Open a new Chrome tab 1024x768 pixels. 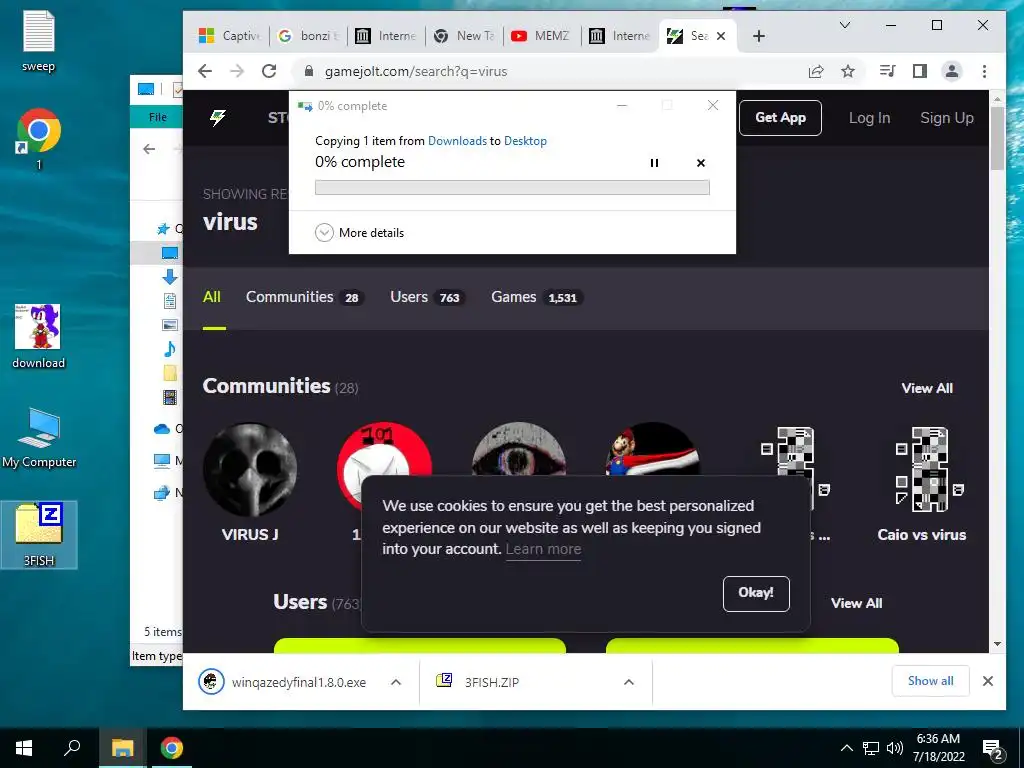[x=758, y=36]
